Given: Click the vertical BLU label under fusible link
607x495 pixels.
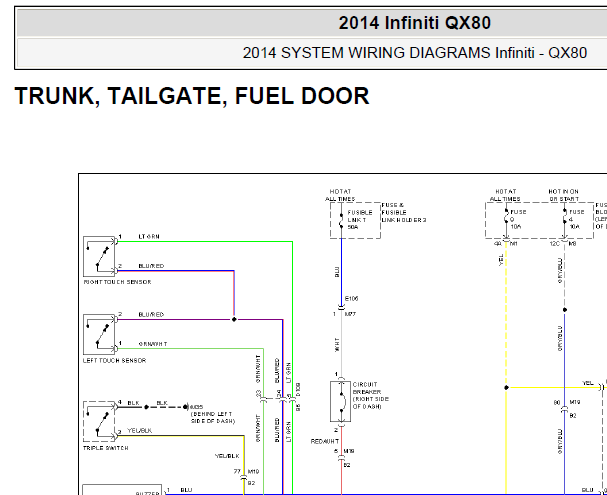Looking at the screenshot, I should click(x=337, y=272).
